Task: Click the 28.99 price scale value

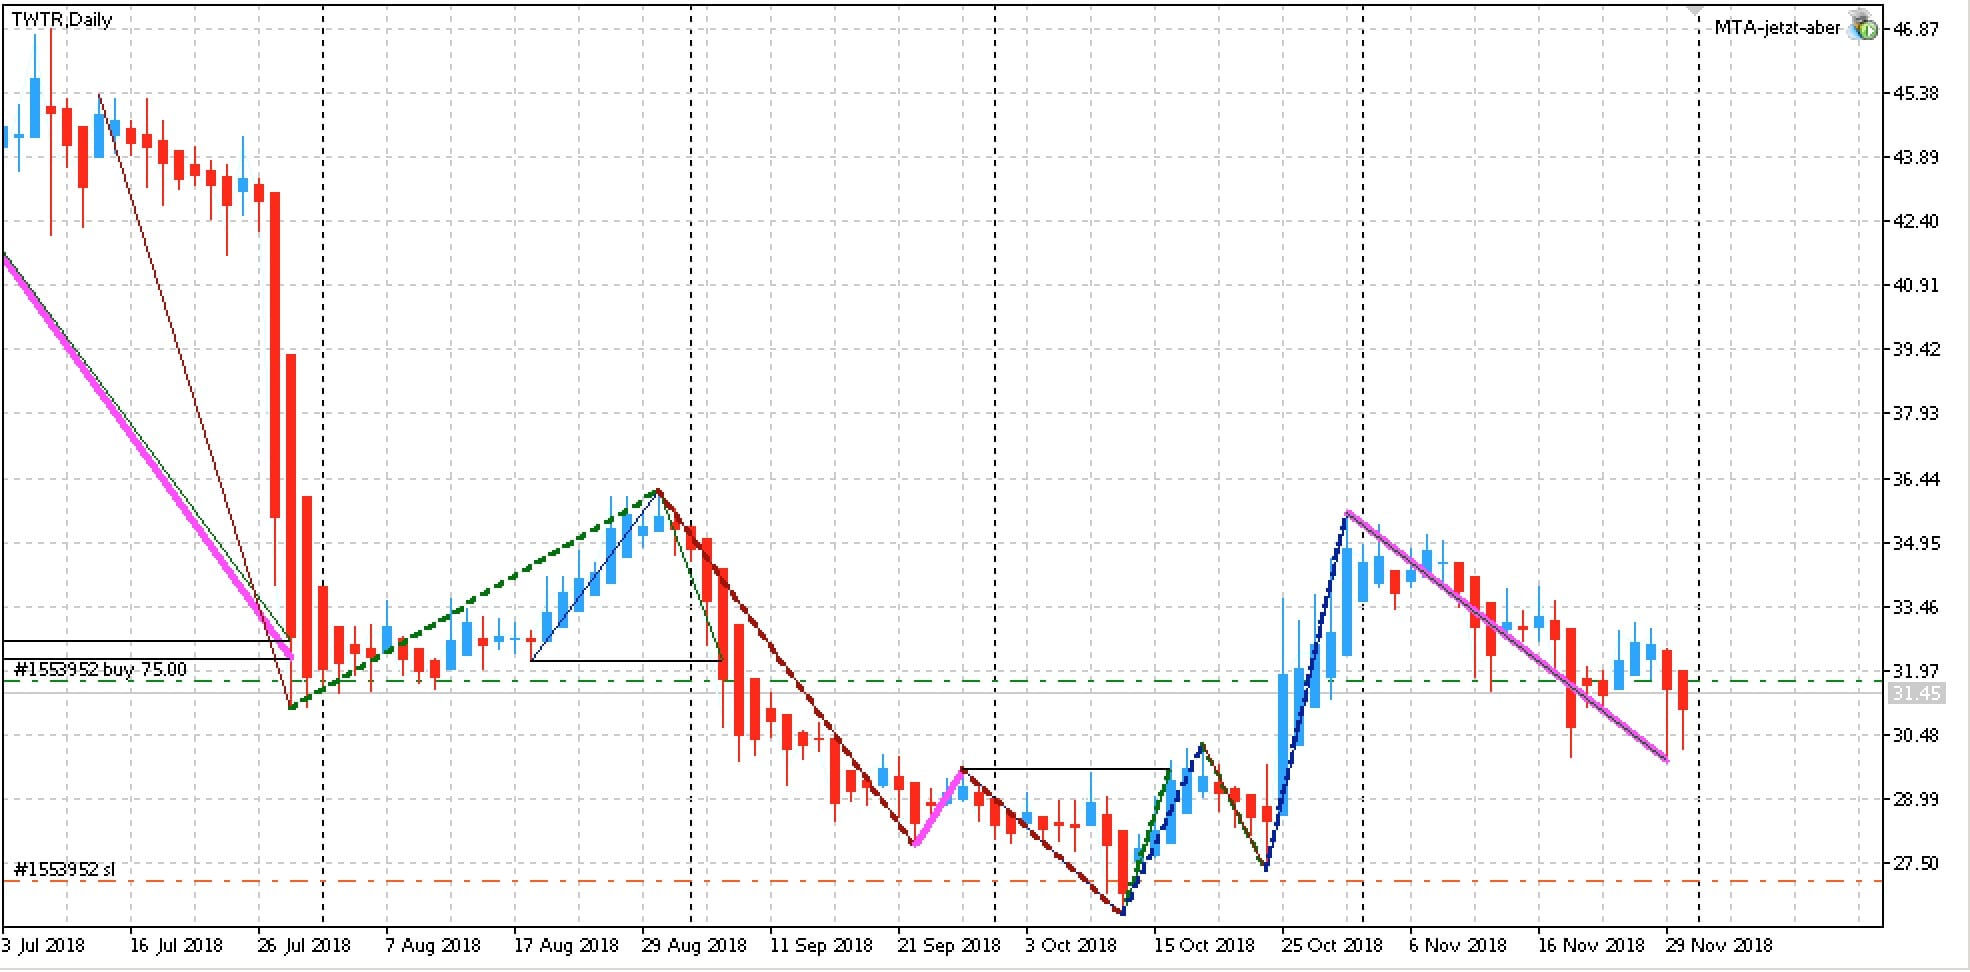Action: tap(1916, 799)
